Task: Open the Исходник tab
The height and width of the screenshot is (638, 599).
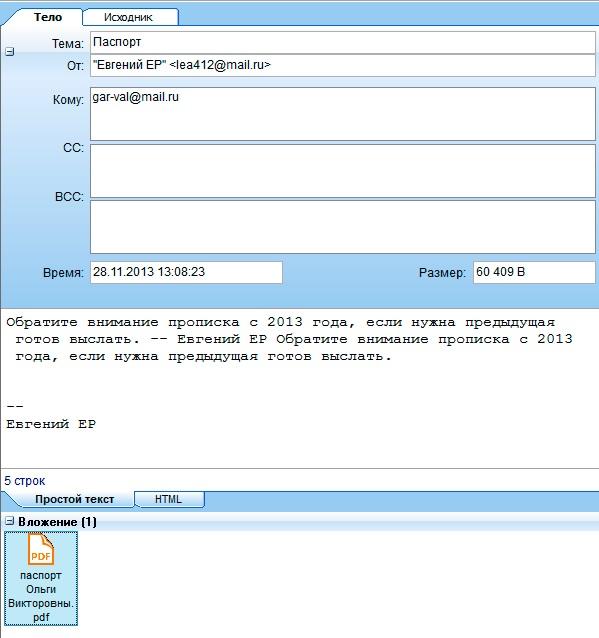Action: coord(130,17)
